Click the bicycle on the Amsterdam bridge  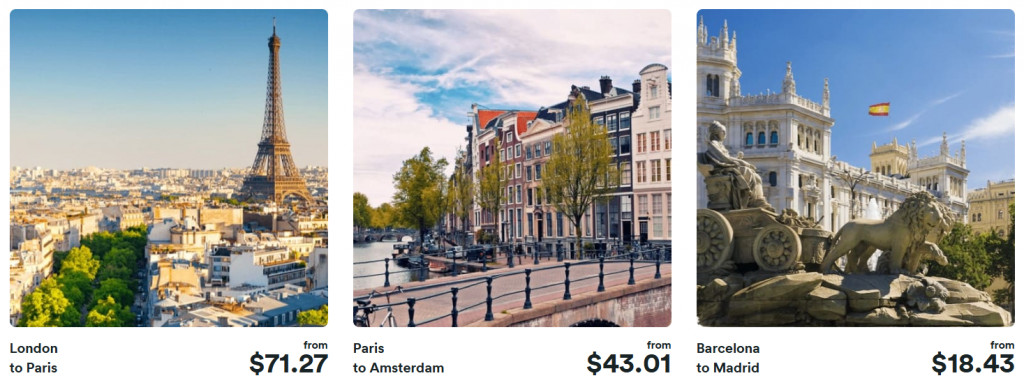(375, 309)
